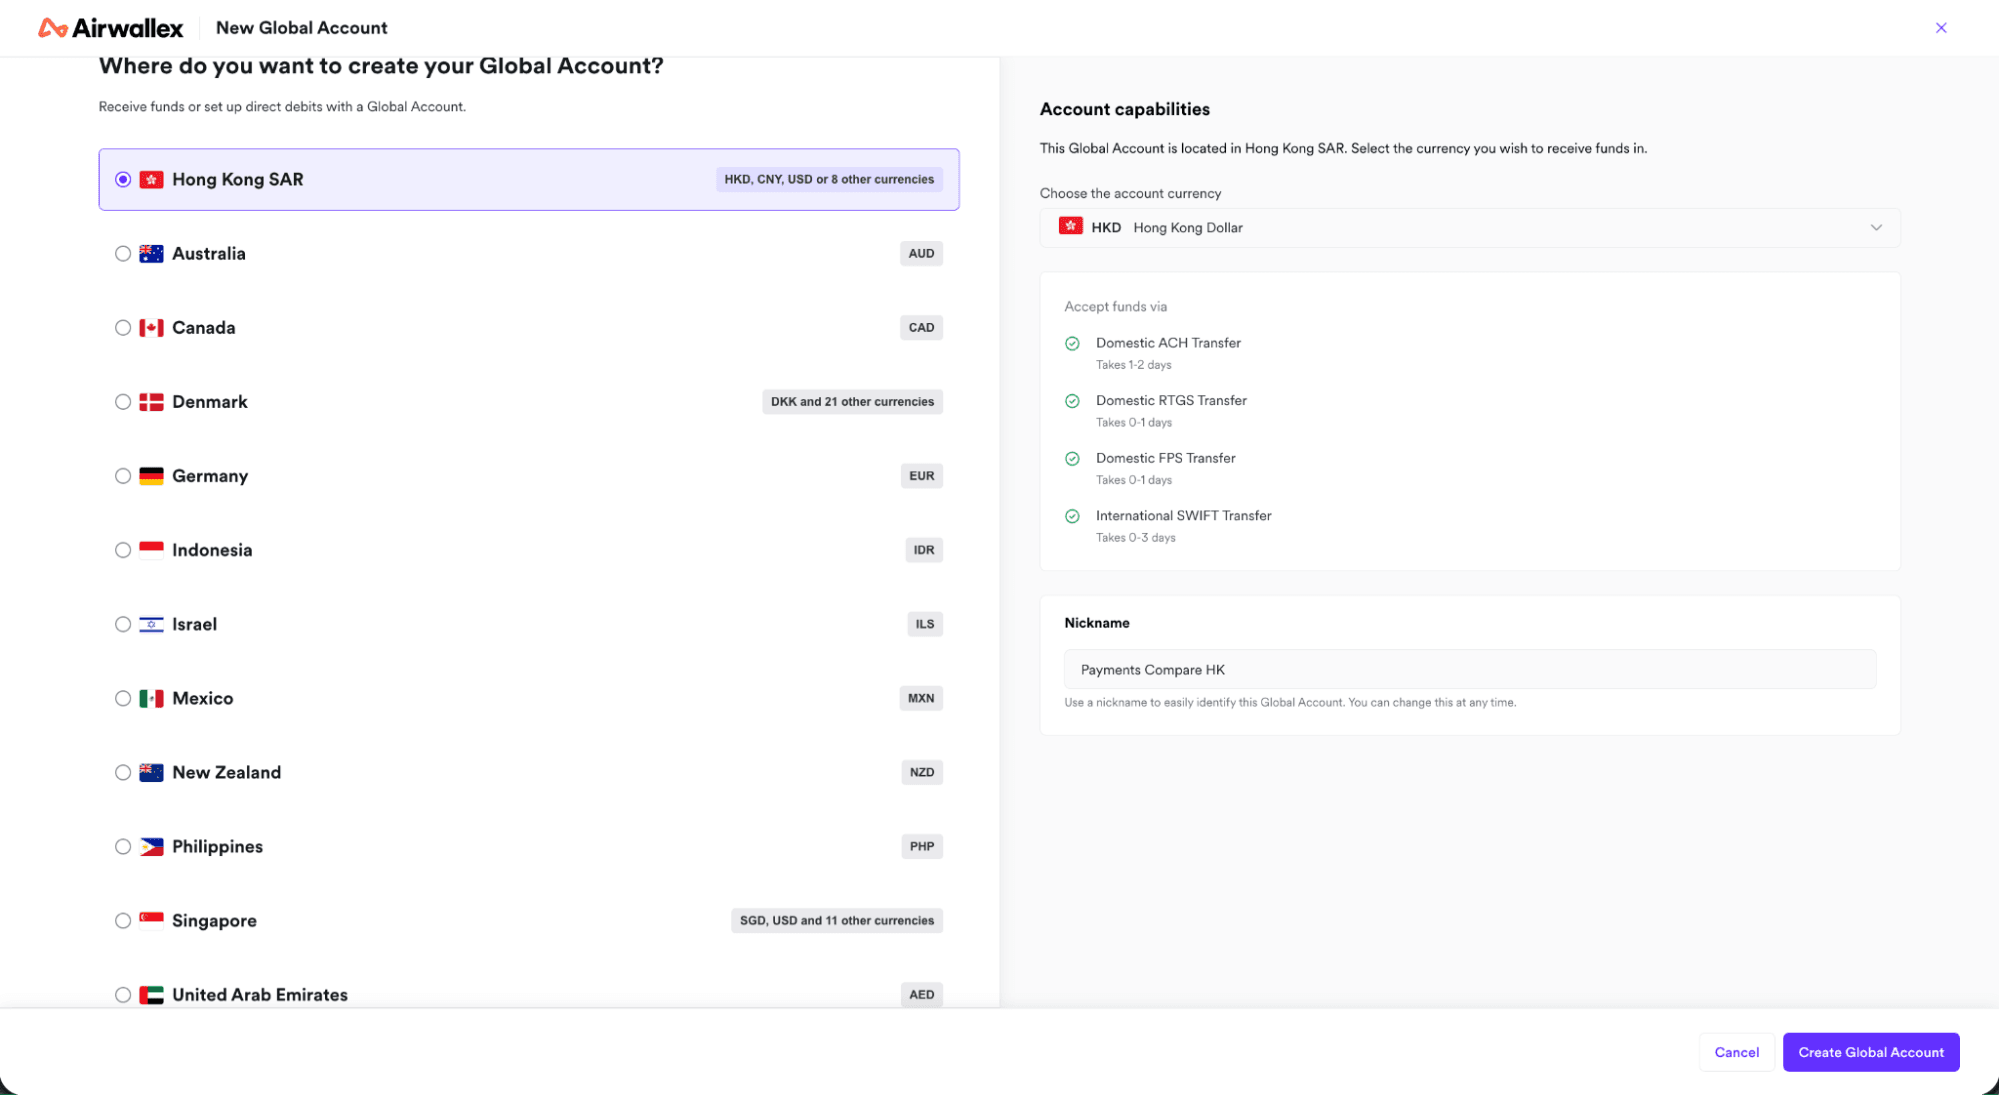Click the AED currency badge
The height and width of the screenshot is (1096, 1999).
pos(921,995)
